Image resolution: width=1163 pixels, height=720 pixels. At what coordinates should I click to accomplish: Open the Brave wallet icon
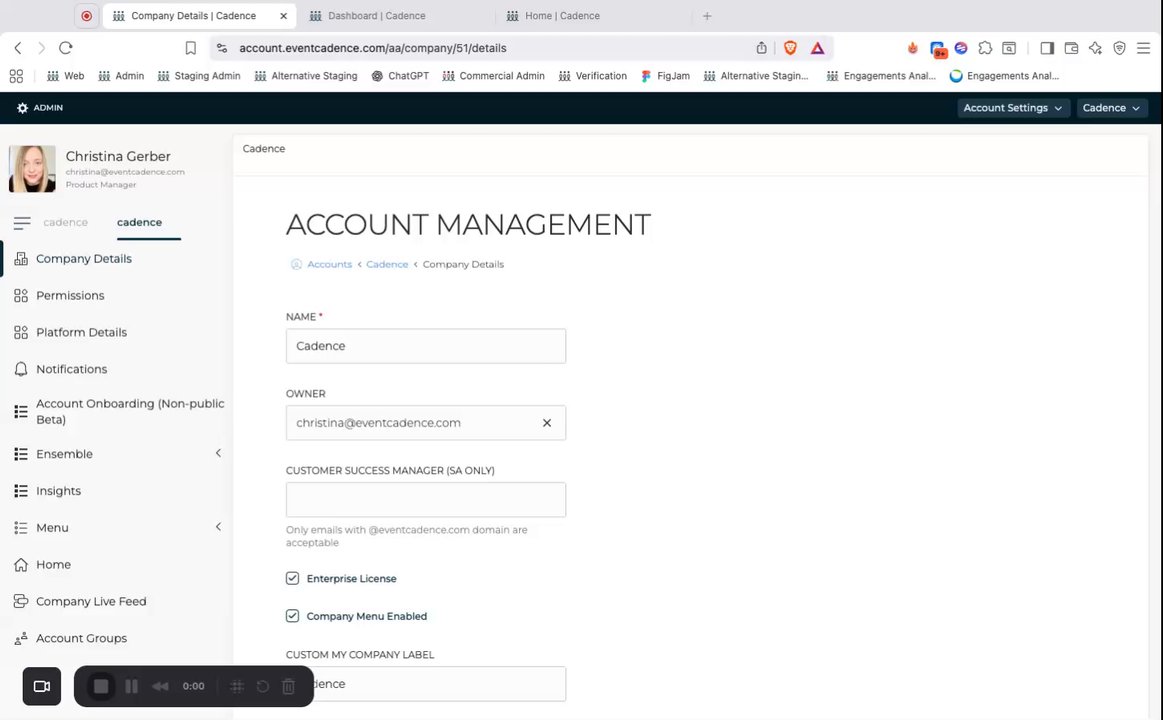click(x=1071, y=48)
